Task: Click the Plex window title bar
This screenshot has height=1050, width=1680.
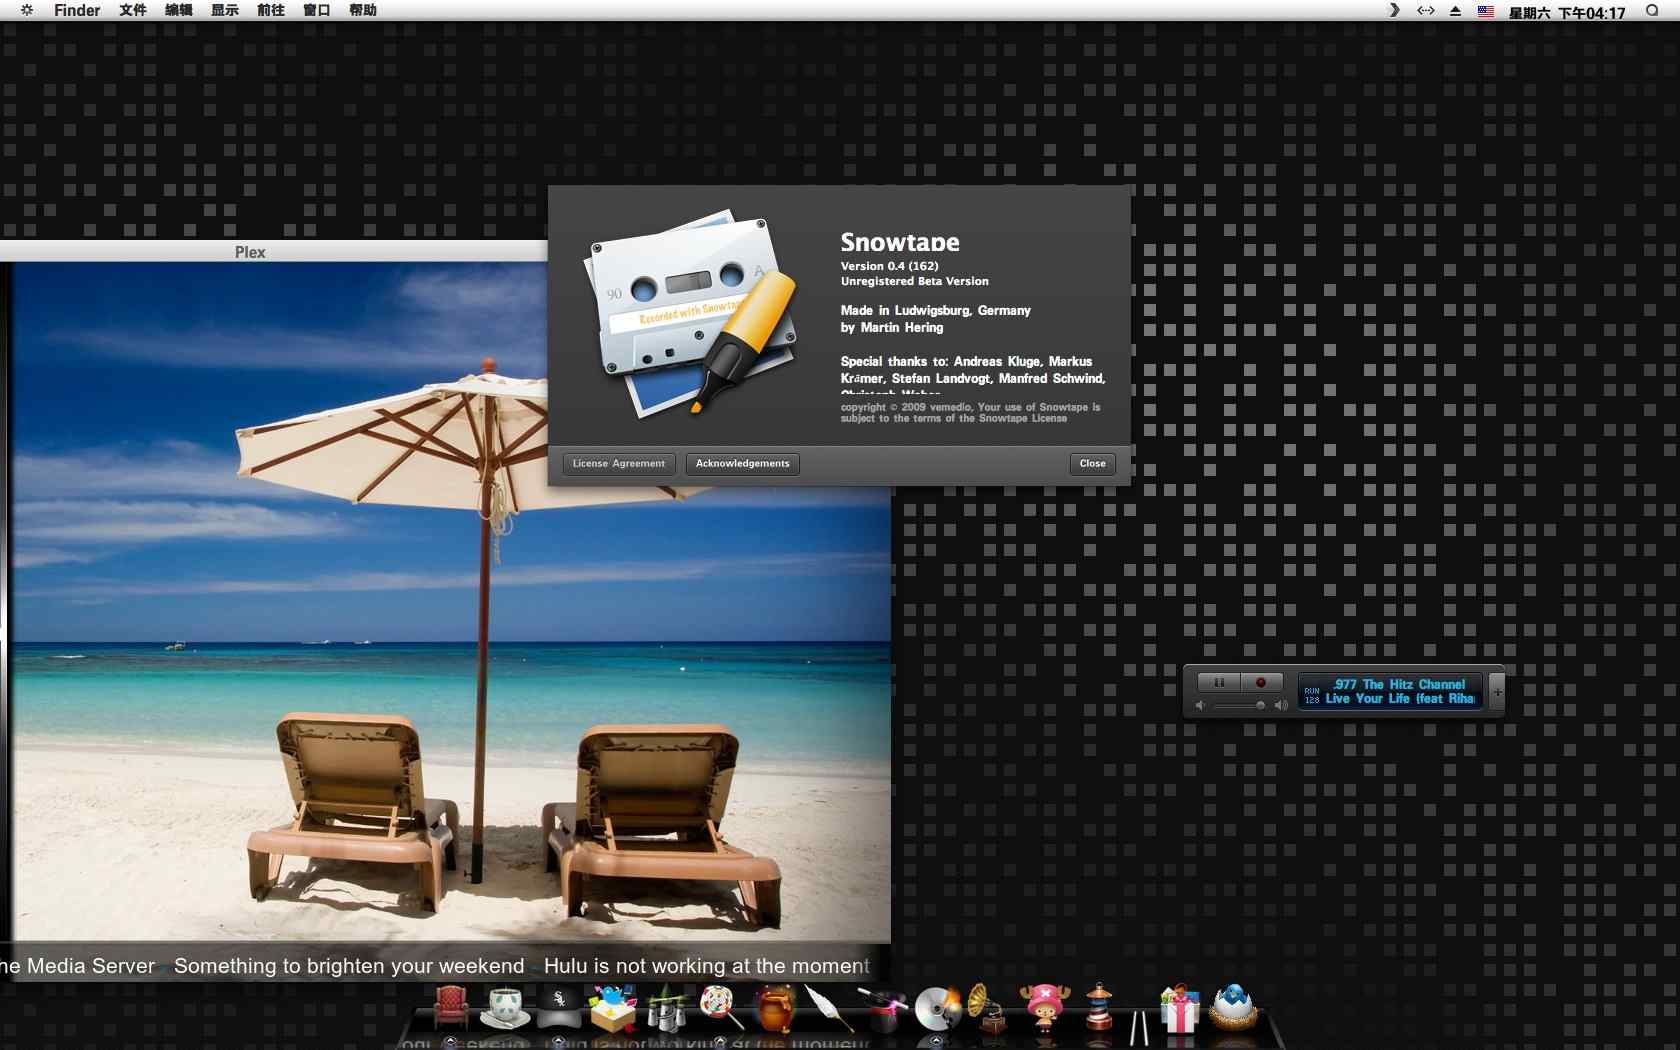Action: coord(274,252)
